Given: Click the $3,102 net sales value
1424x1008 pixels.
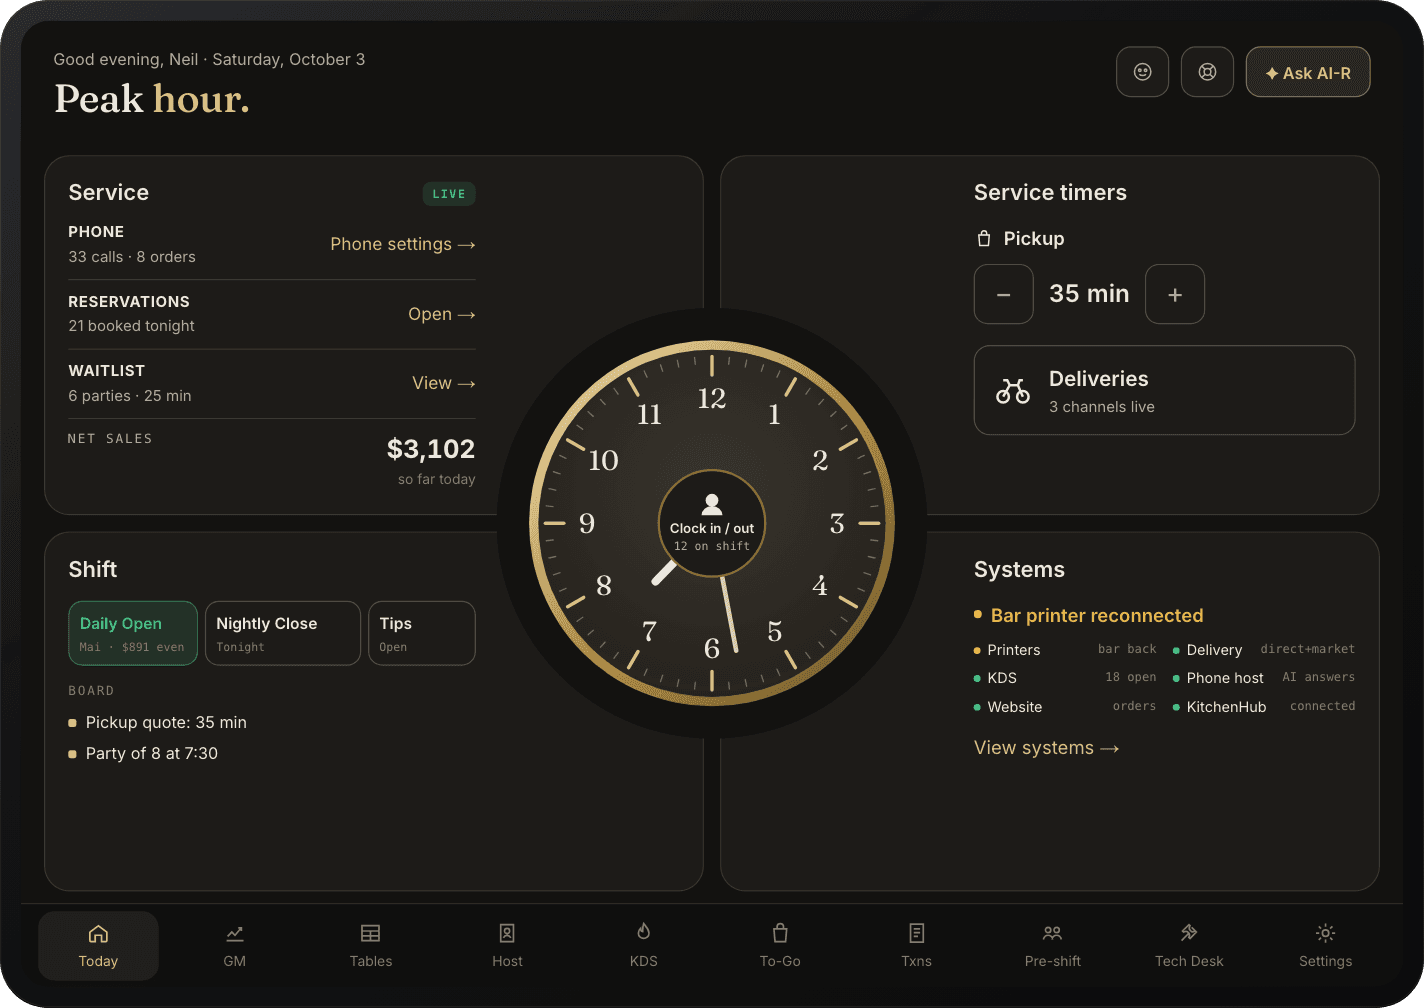Looking at the screenshot, I should click(x=431, y=449).
